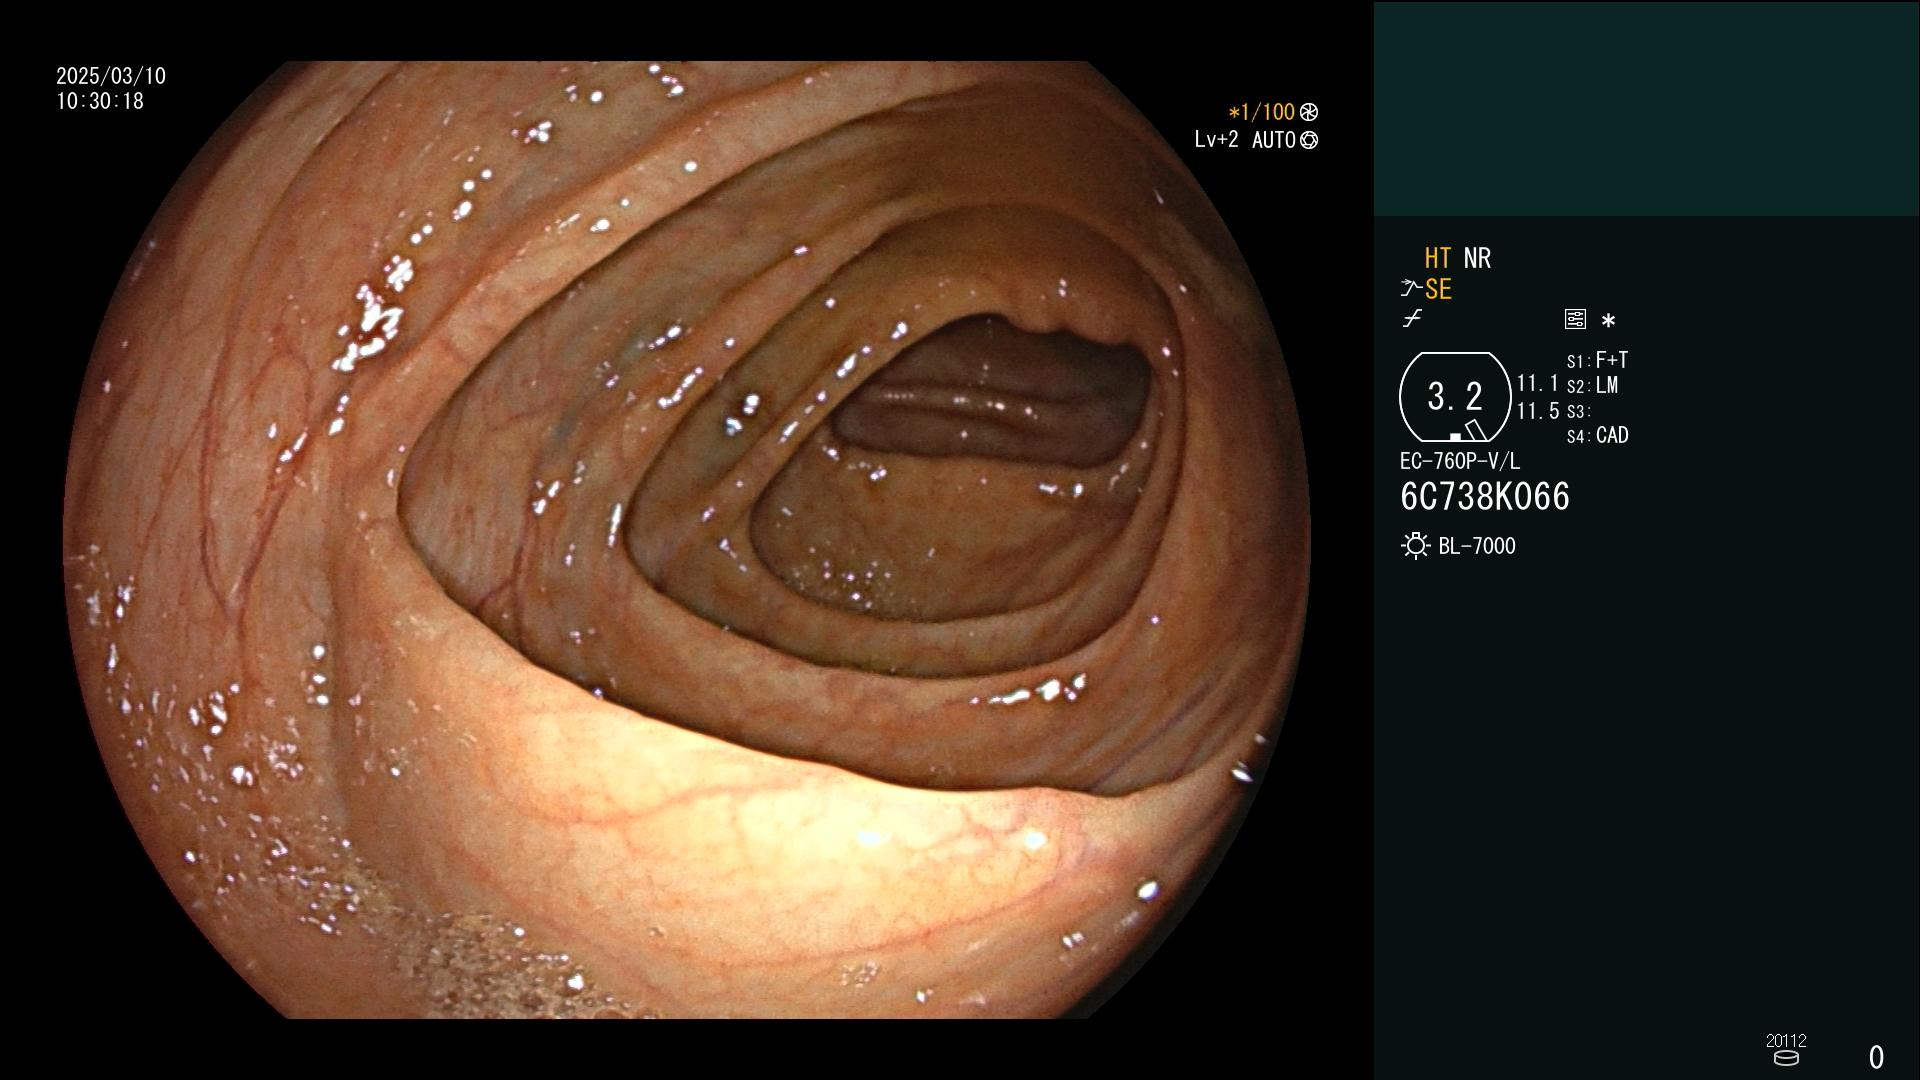
Task: Click the structure emphasis icon left of SE
Action: [1411, 289]
